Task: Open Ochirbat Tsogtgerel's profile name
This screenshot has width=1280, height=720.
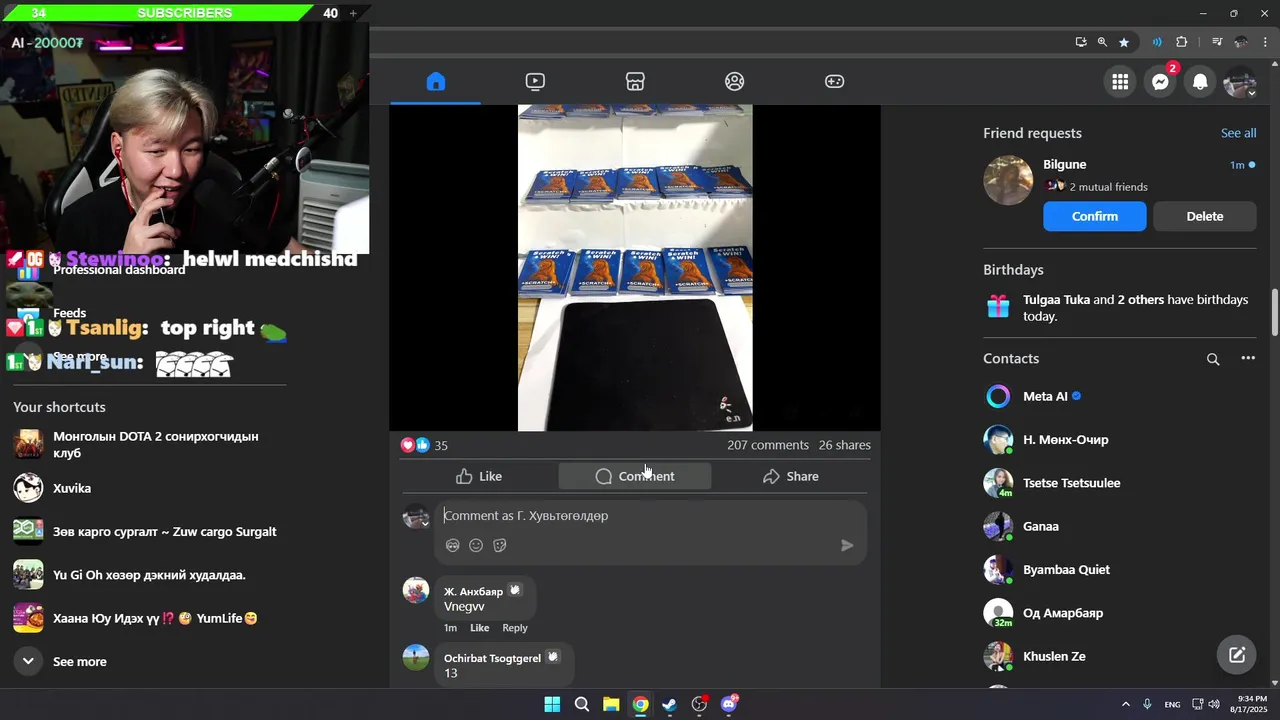Action: (x=492, y=658)
